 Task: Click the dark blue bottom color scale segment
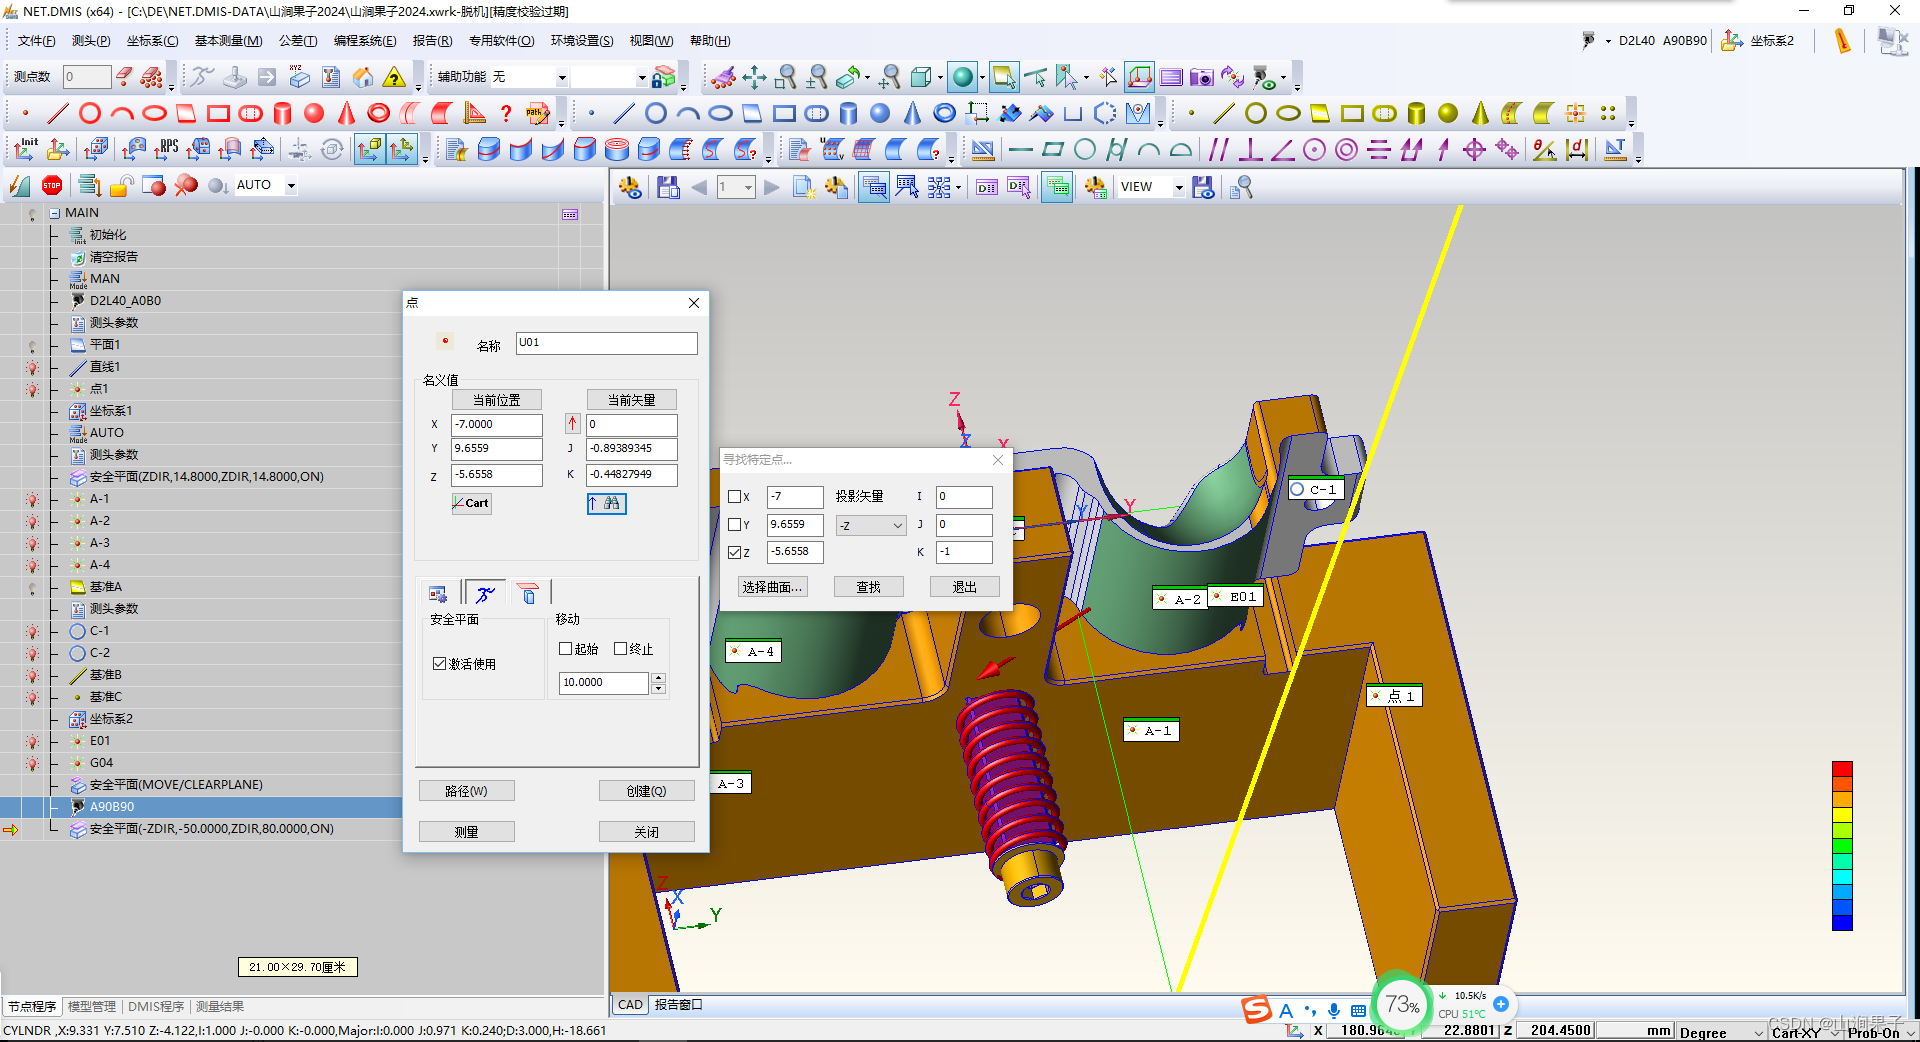coord(1842,922)
